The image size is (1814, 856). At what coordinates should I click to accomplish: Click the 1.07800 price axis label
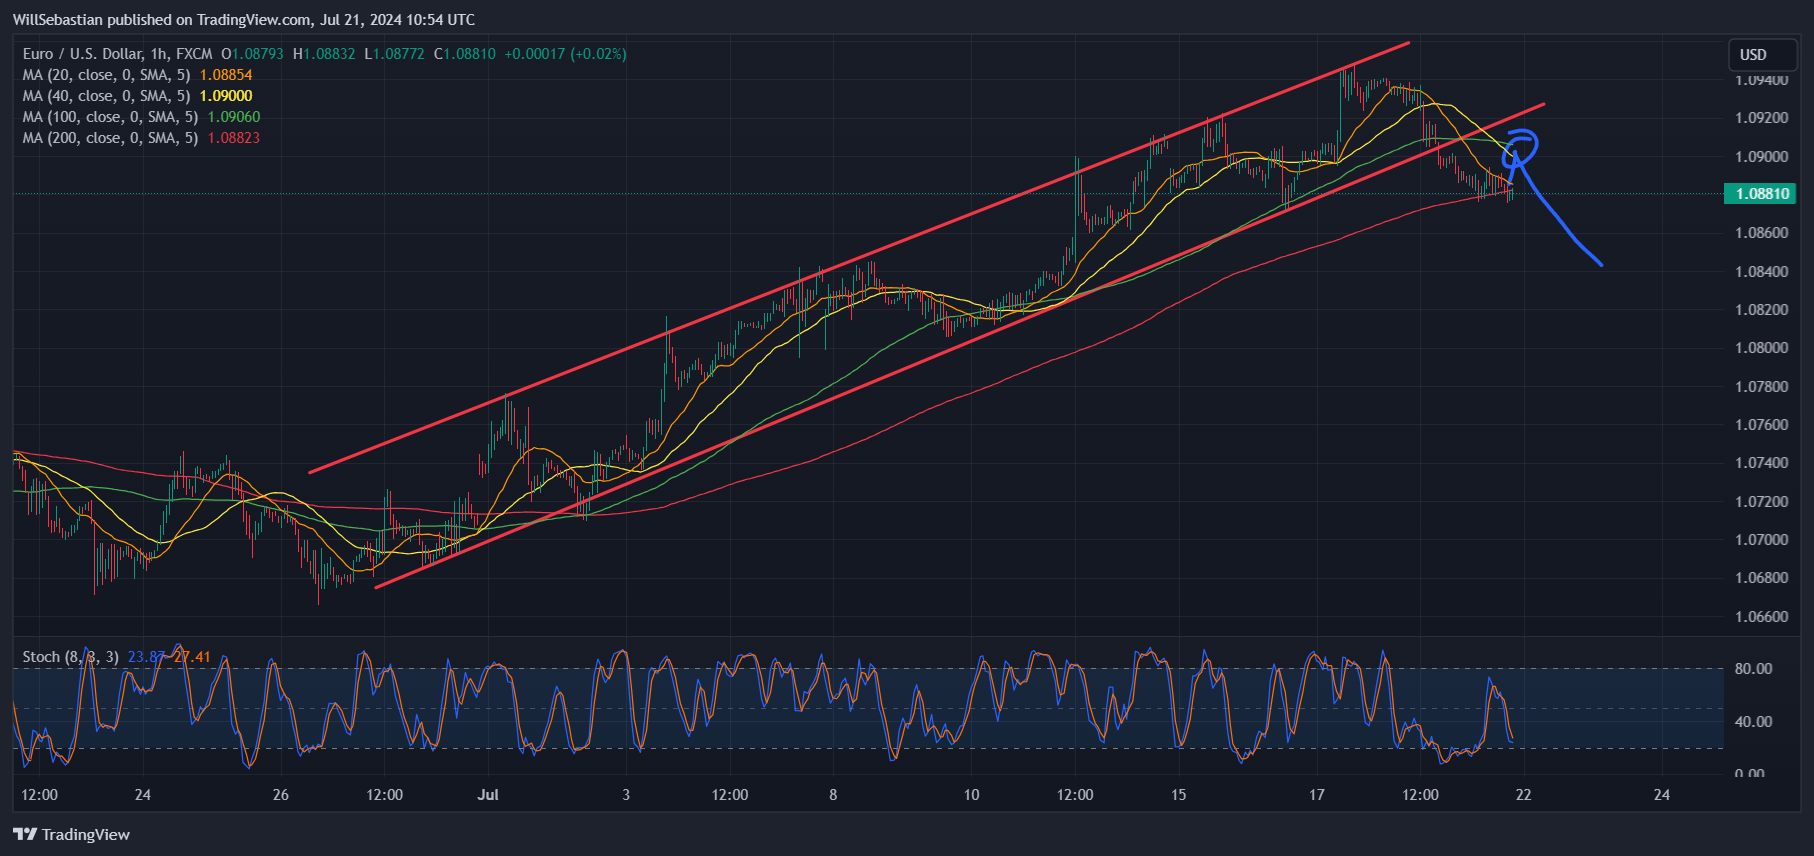coord(1761,387)
